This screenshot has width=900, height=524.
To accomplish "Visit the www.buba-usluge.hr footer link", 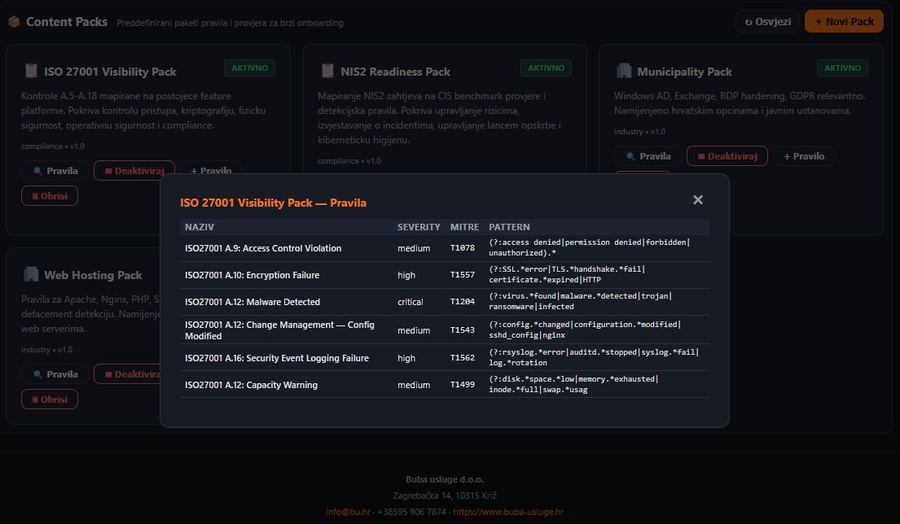I will (x=508, y=512).
